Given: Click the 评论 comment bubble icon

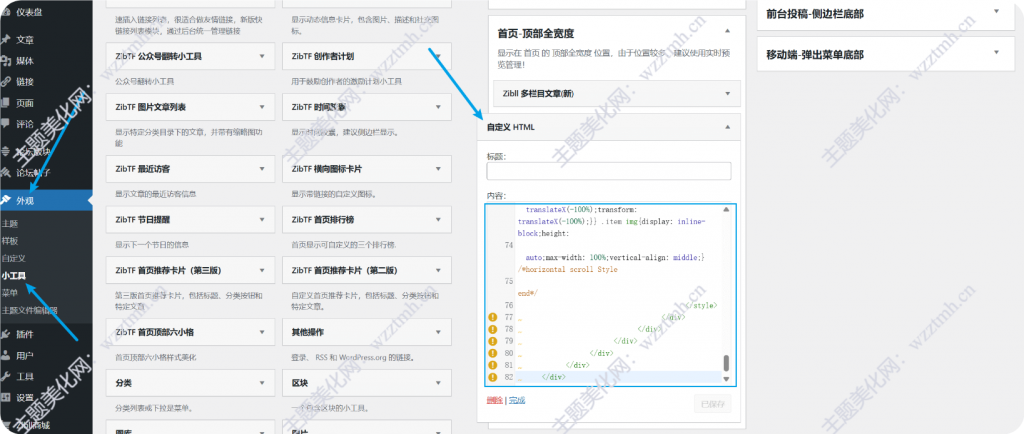Looking at the screenshot, I should point(6,123).
